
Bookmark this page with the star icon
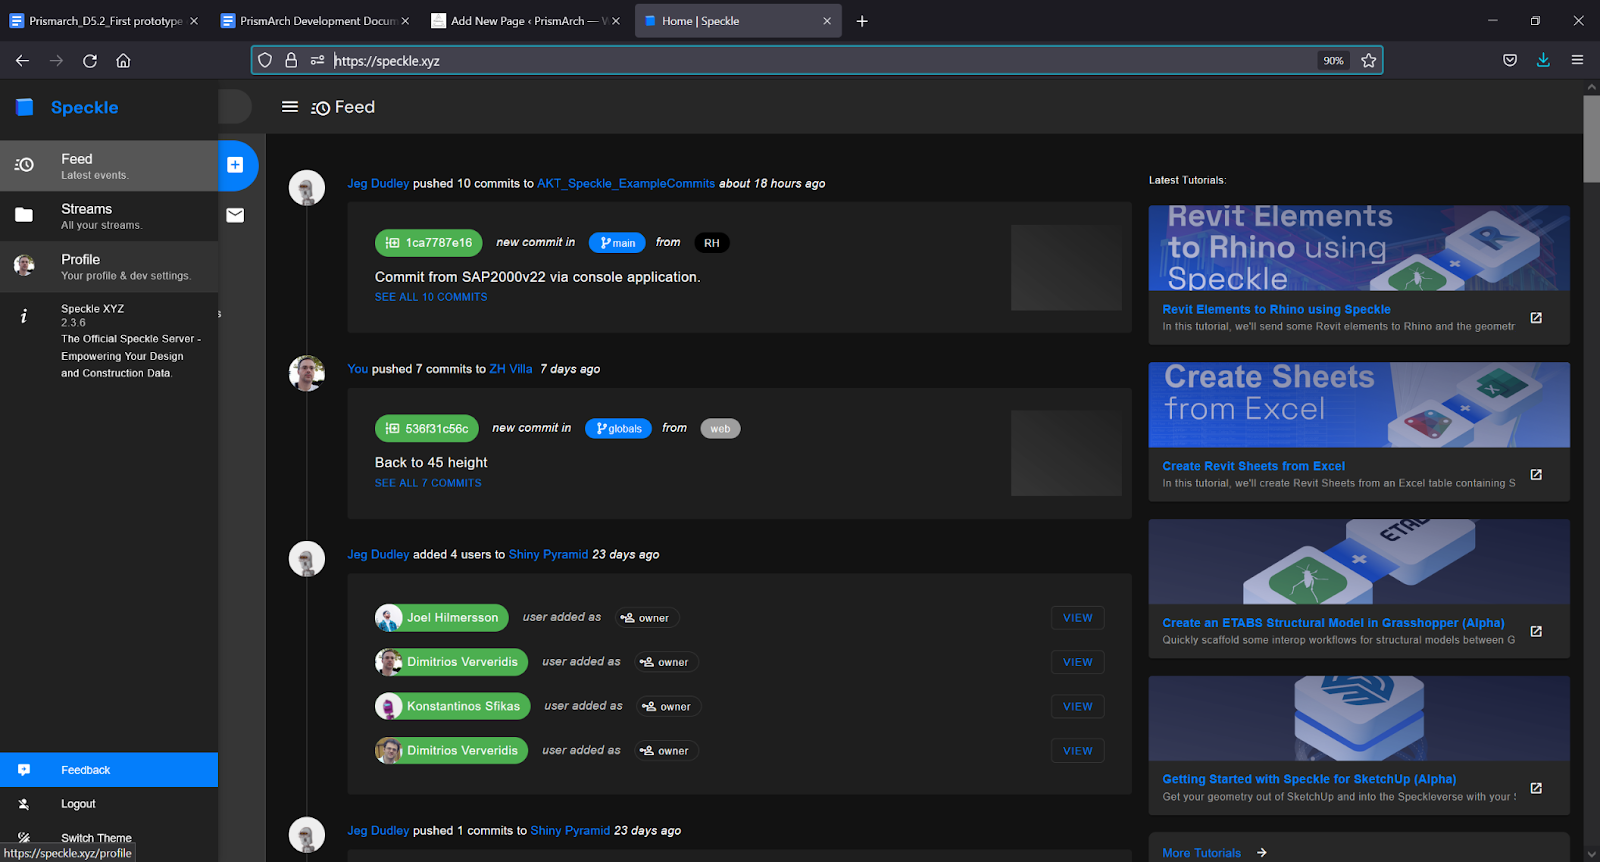click(x=1369, y=61)
